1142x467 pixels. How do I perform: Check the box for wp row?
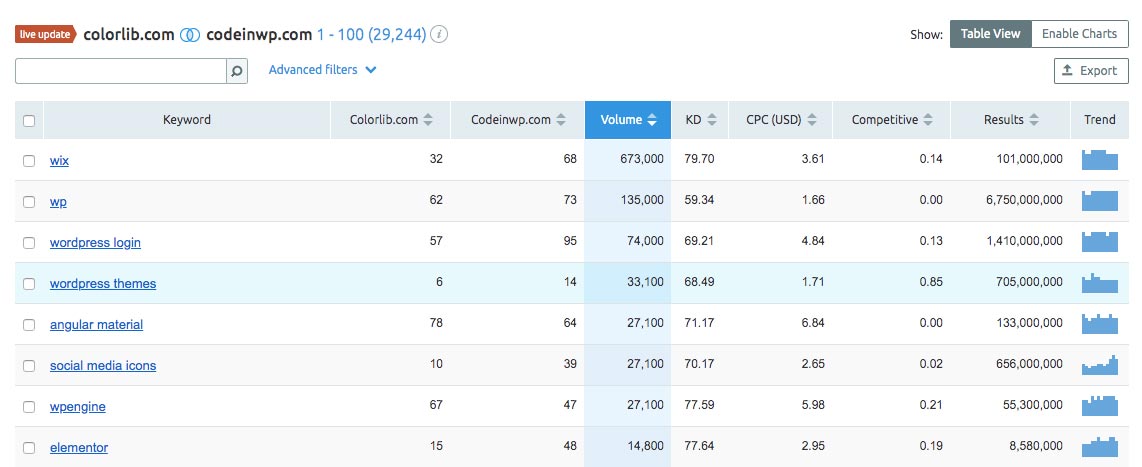click(x=29, y=202)
